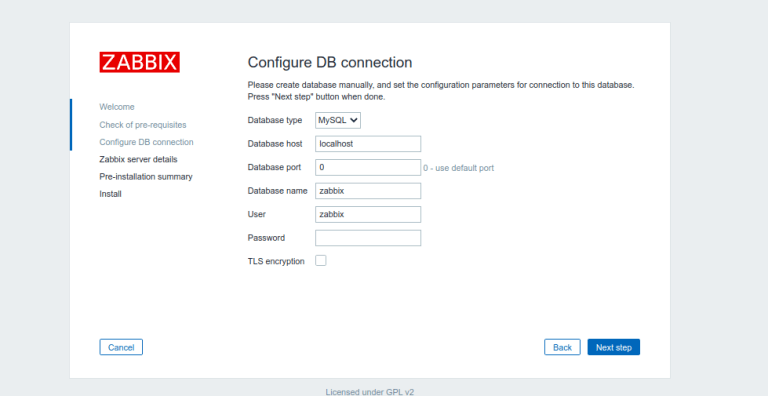This screenshot has height=396, width=768.
Task: Click the '0 - use default port' hint
Action: (x=458, y=168)
